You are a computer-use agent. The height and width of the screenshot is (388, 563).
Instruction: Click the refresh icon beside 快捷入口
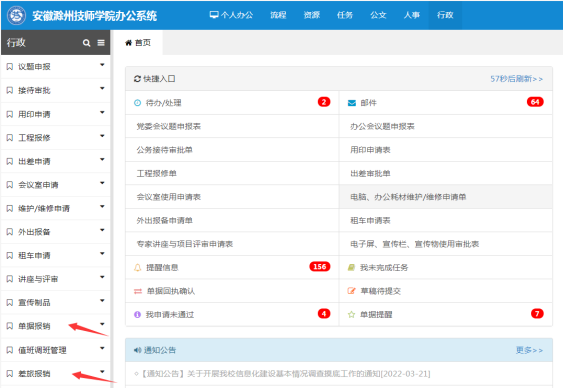click(x=137, y=79)
